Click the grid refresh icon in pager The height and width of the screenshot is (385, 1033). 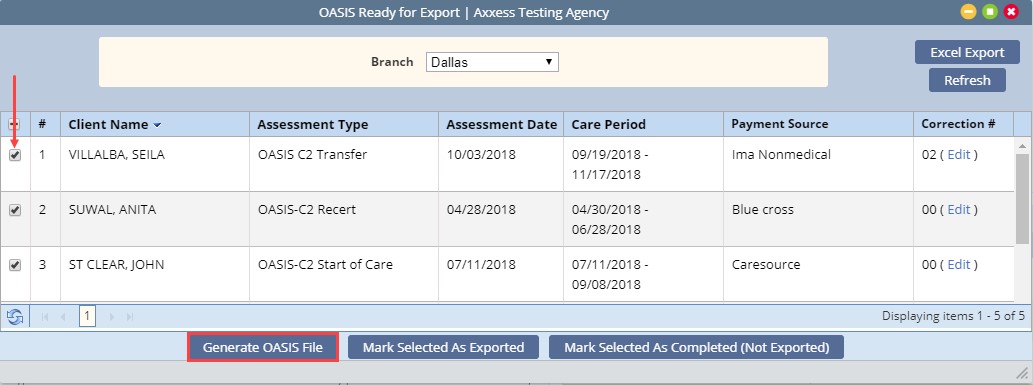click(15, 316)
